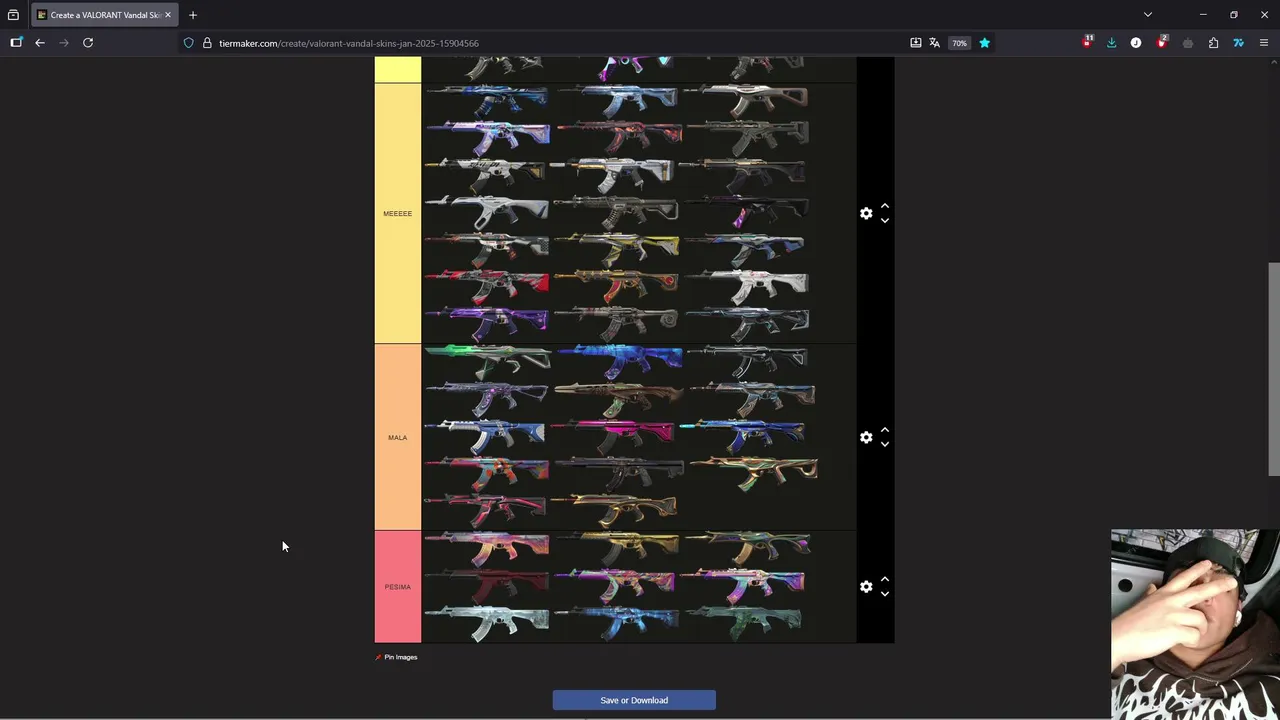Go back to the previous page
This screenshot has height=720, width=1280.
coord(40,43)
